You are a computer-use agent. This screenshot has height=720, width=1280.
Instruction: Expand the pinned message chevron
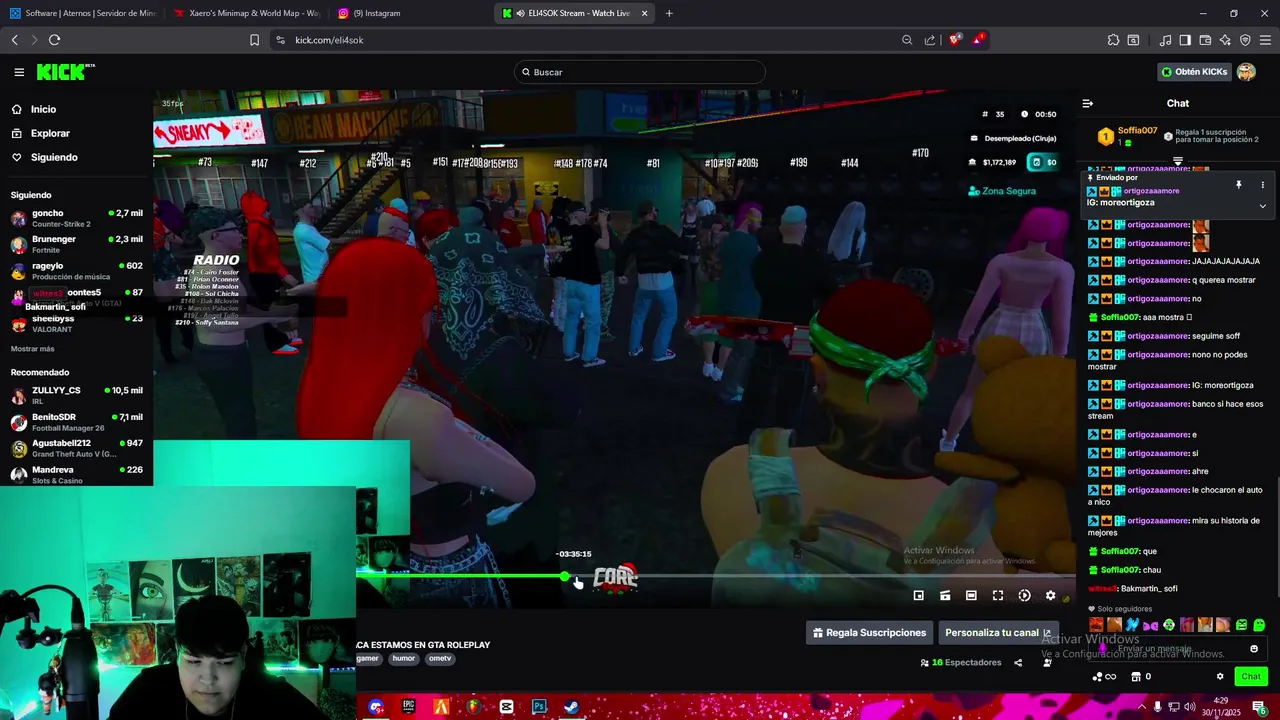pyautogui.click(x=1262, y=206)
